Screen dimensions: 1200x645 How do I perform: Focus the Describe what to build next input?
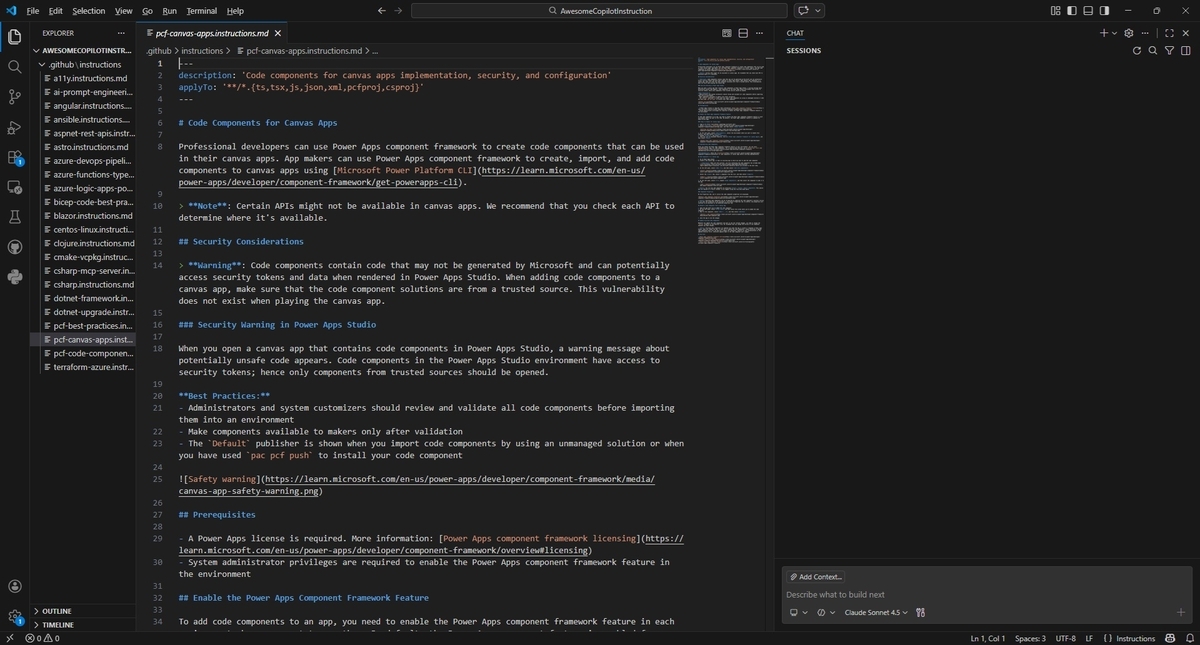click(986, 594)
